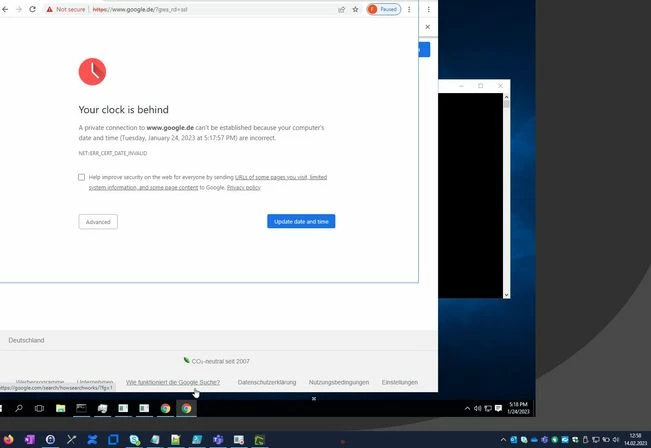Open the Paused profile button
The height and width of the screenshot is (448, 651).
pos(384,9)
